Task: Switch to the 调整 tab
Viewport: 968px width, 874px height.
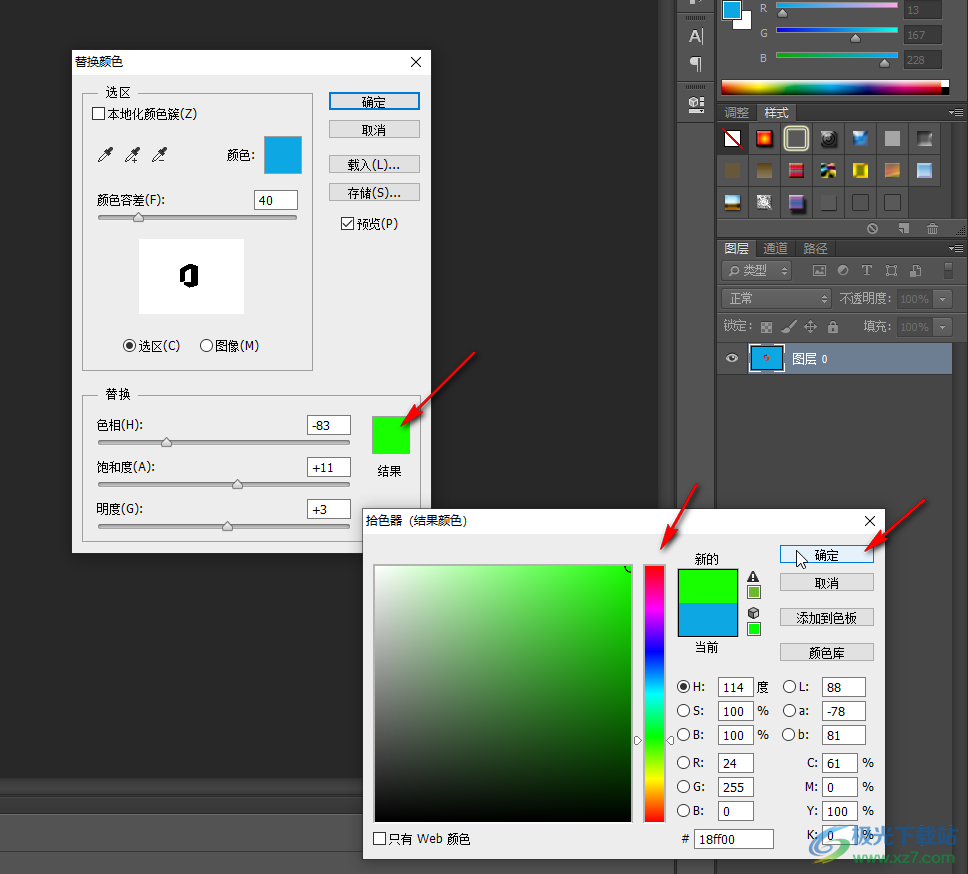Action: tap(736, 112)
